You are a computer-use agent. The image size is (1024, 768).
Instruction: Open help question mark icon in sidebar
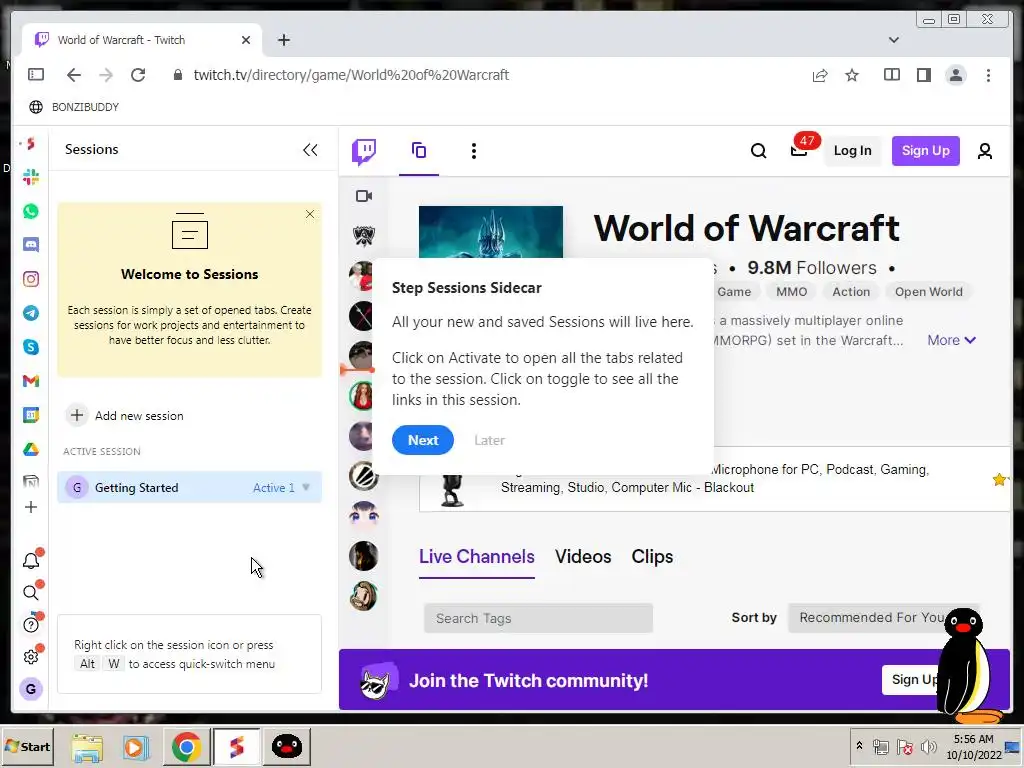[31, 625]
